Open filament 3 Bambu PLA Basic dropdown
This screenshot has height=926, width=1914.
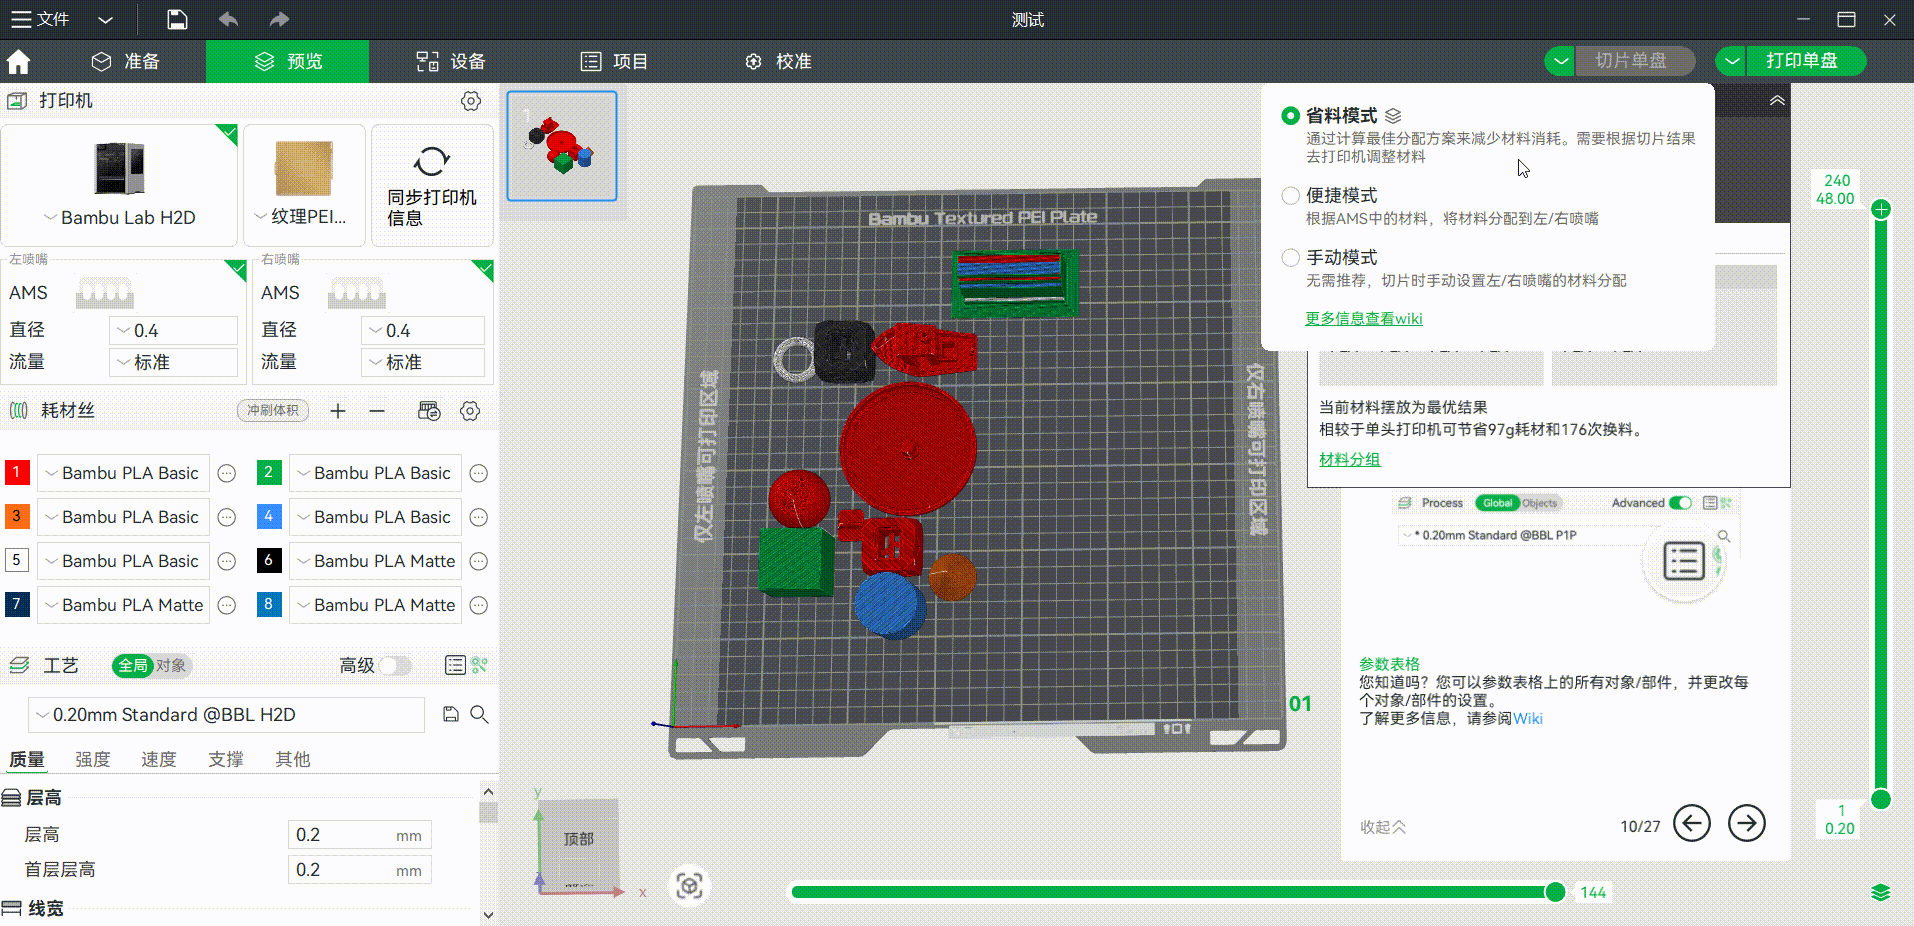(123, 517)
